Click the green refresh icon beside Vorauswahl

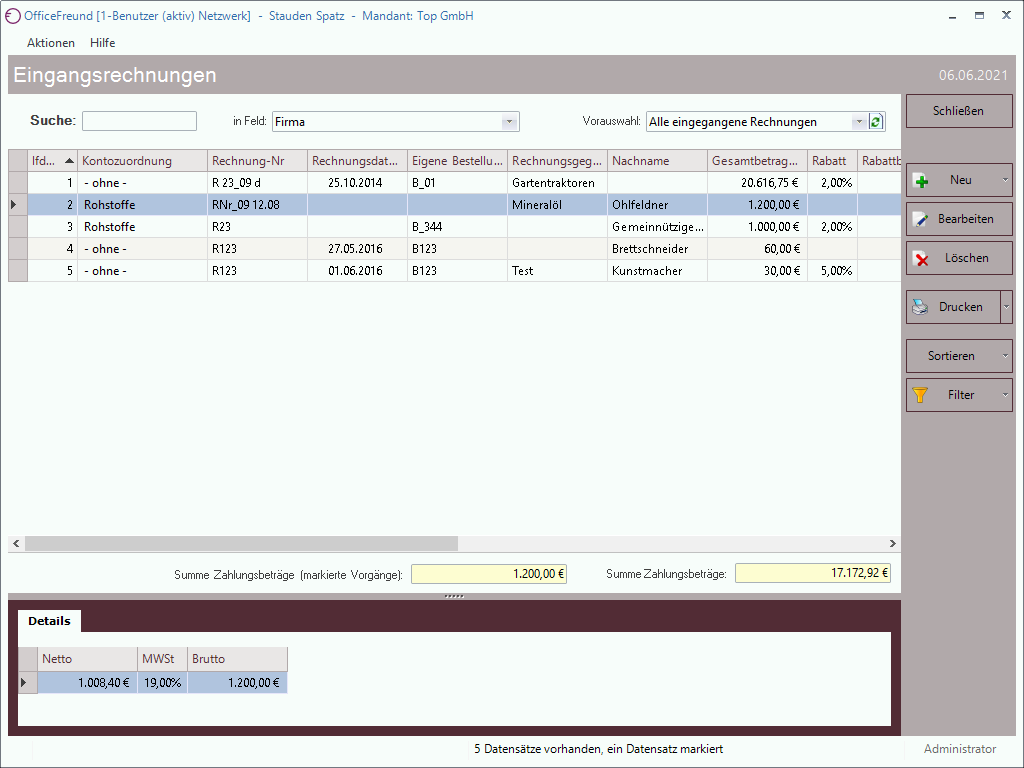coord(877,122)
